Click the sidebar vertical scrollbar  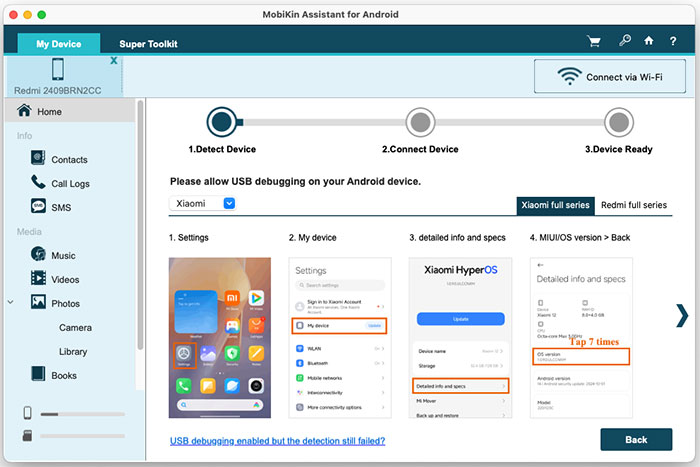pos(140,225)
